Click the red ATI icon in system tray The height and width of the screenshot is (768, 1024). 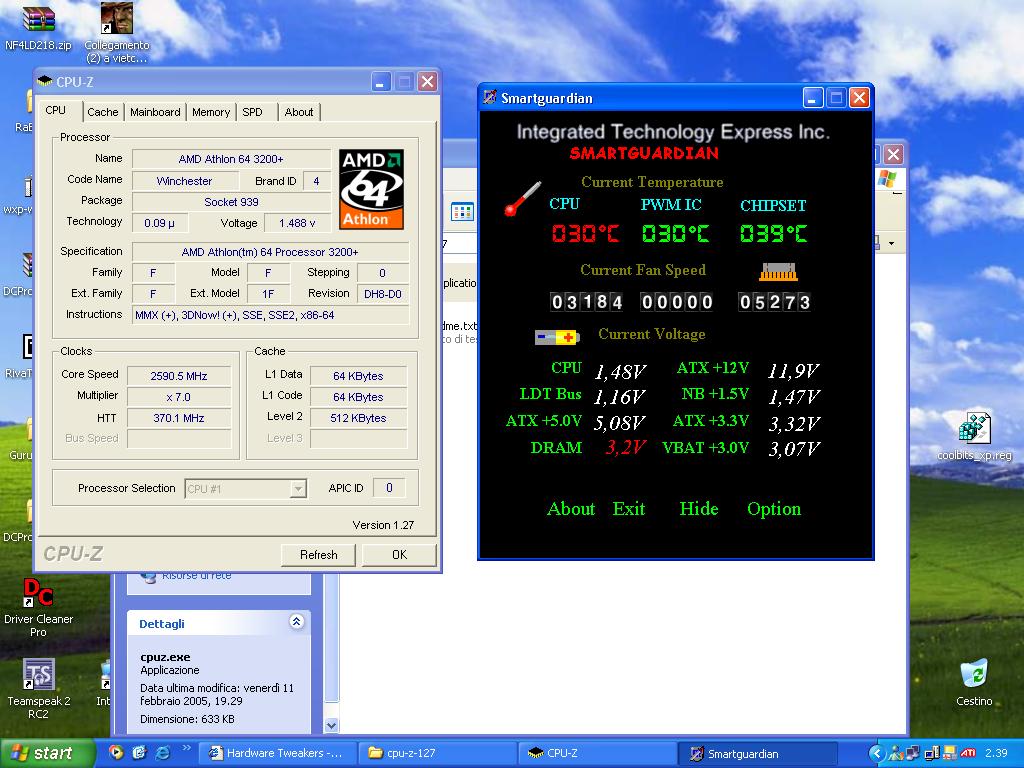968,753
